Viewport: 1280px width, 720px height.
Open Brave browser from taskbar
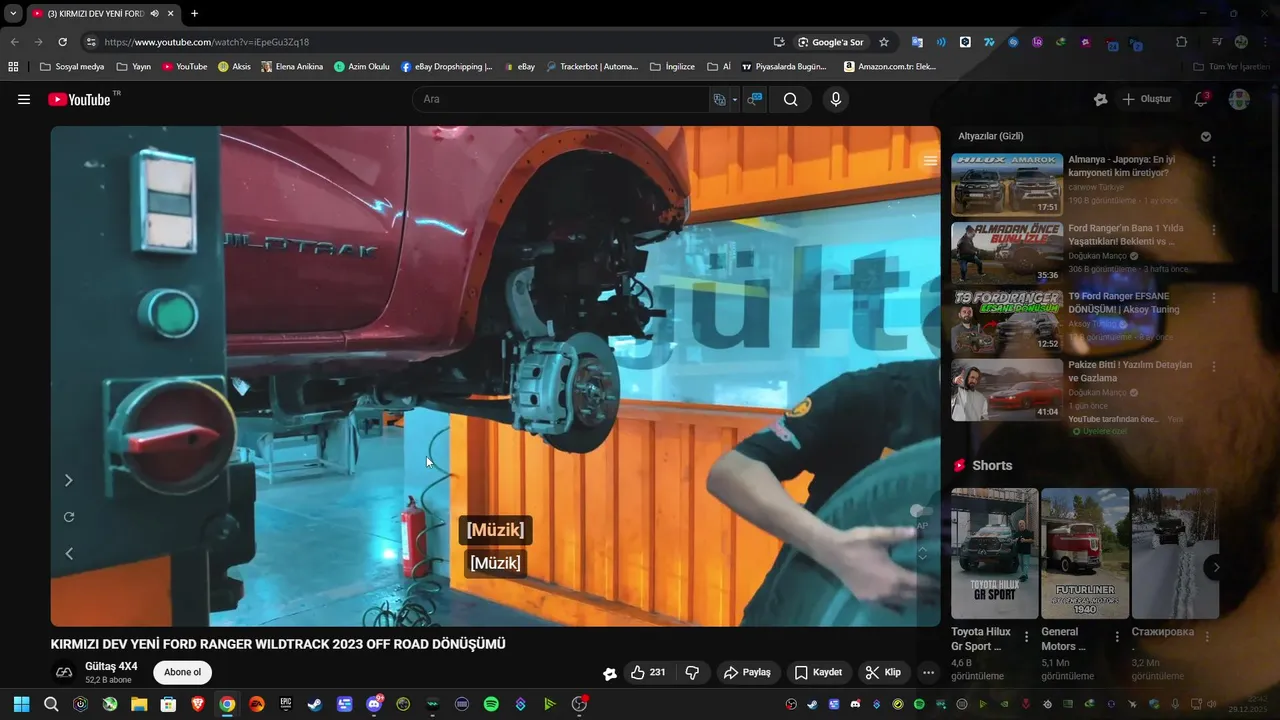pyautogui.click(x=198, y=704)
